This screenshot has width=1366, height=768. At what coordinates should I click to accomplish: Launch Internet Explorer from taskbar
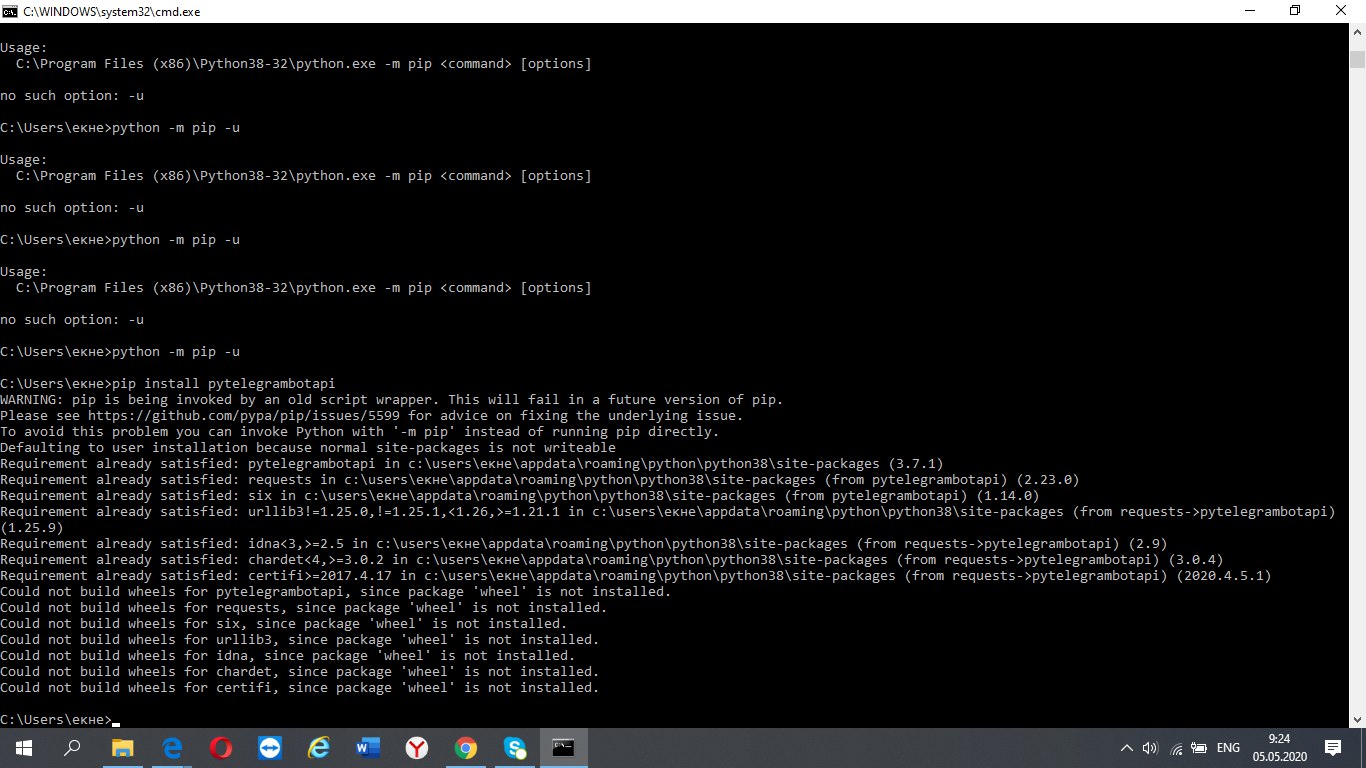[318, 747]
